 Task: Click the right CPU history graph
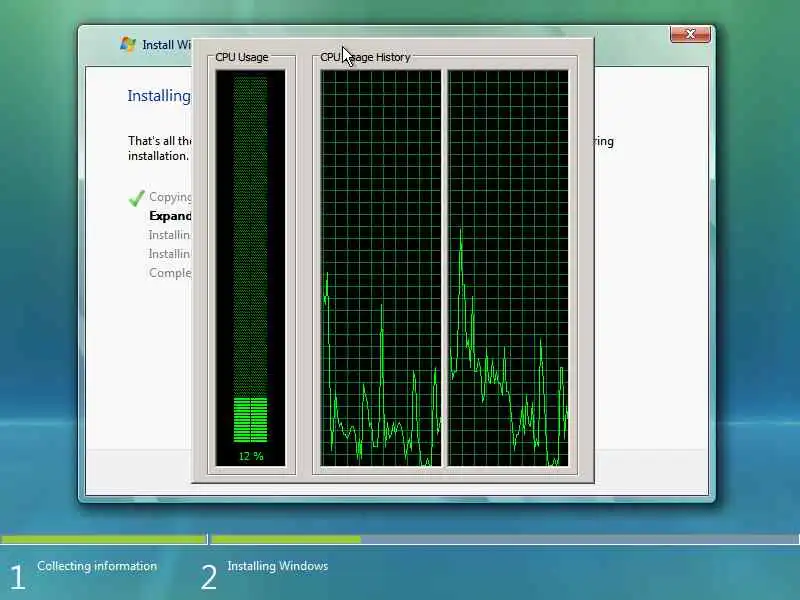tap(508, 268)
